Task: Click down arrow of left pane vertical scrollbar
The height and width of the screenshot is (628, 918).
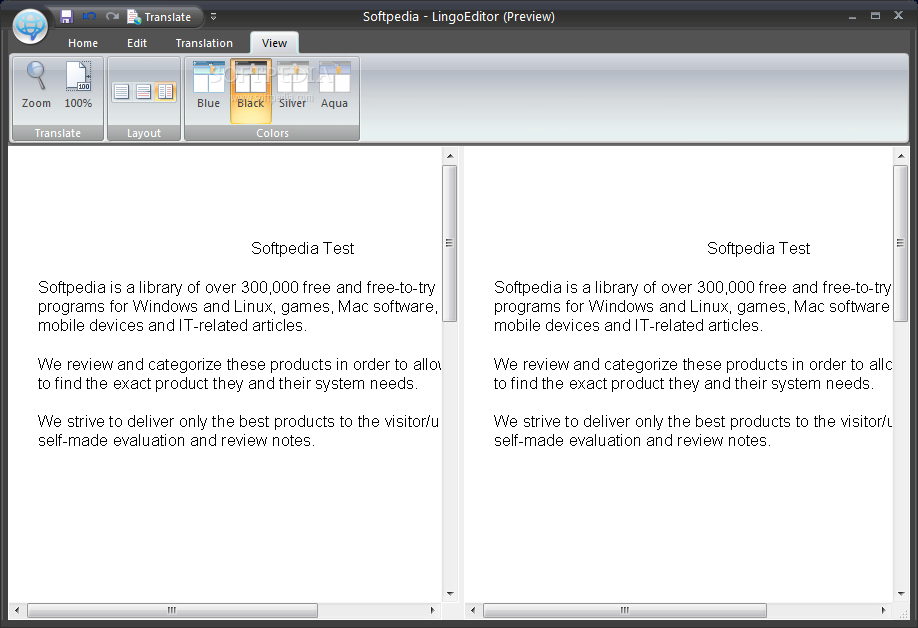Action: click(450, 593)
